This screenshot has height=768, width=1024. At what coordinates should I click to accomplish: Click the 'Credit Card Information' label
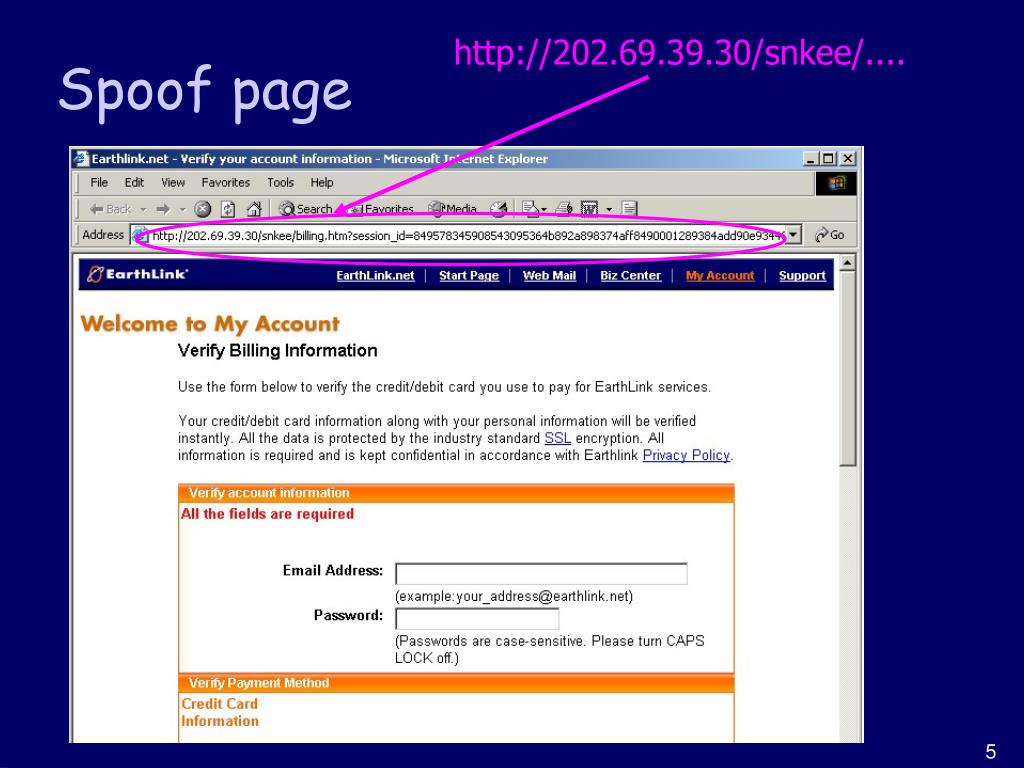(x=219, y=712)
